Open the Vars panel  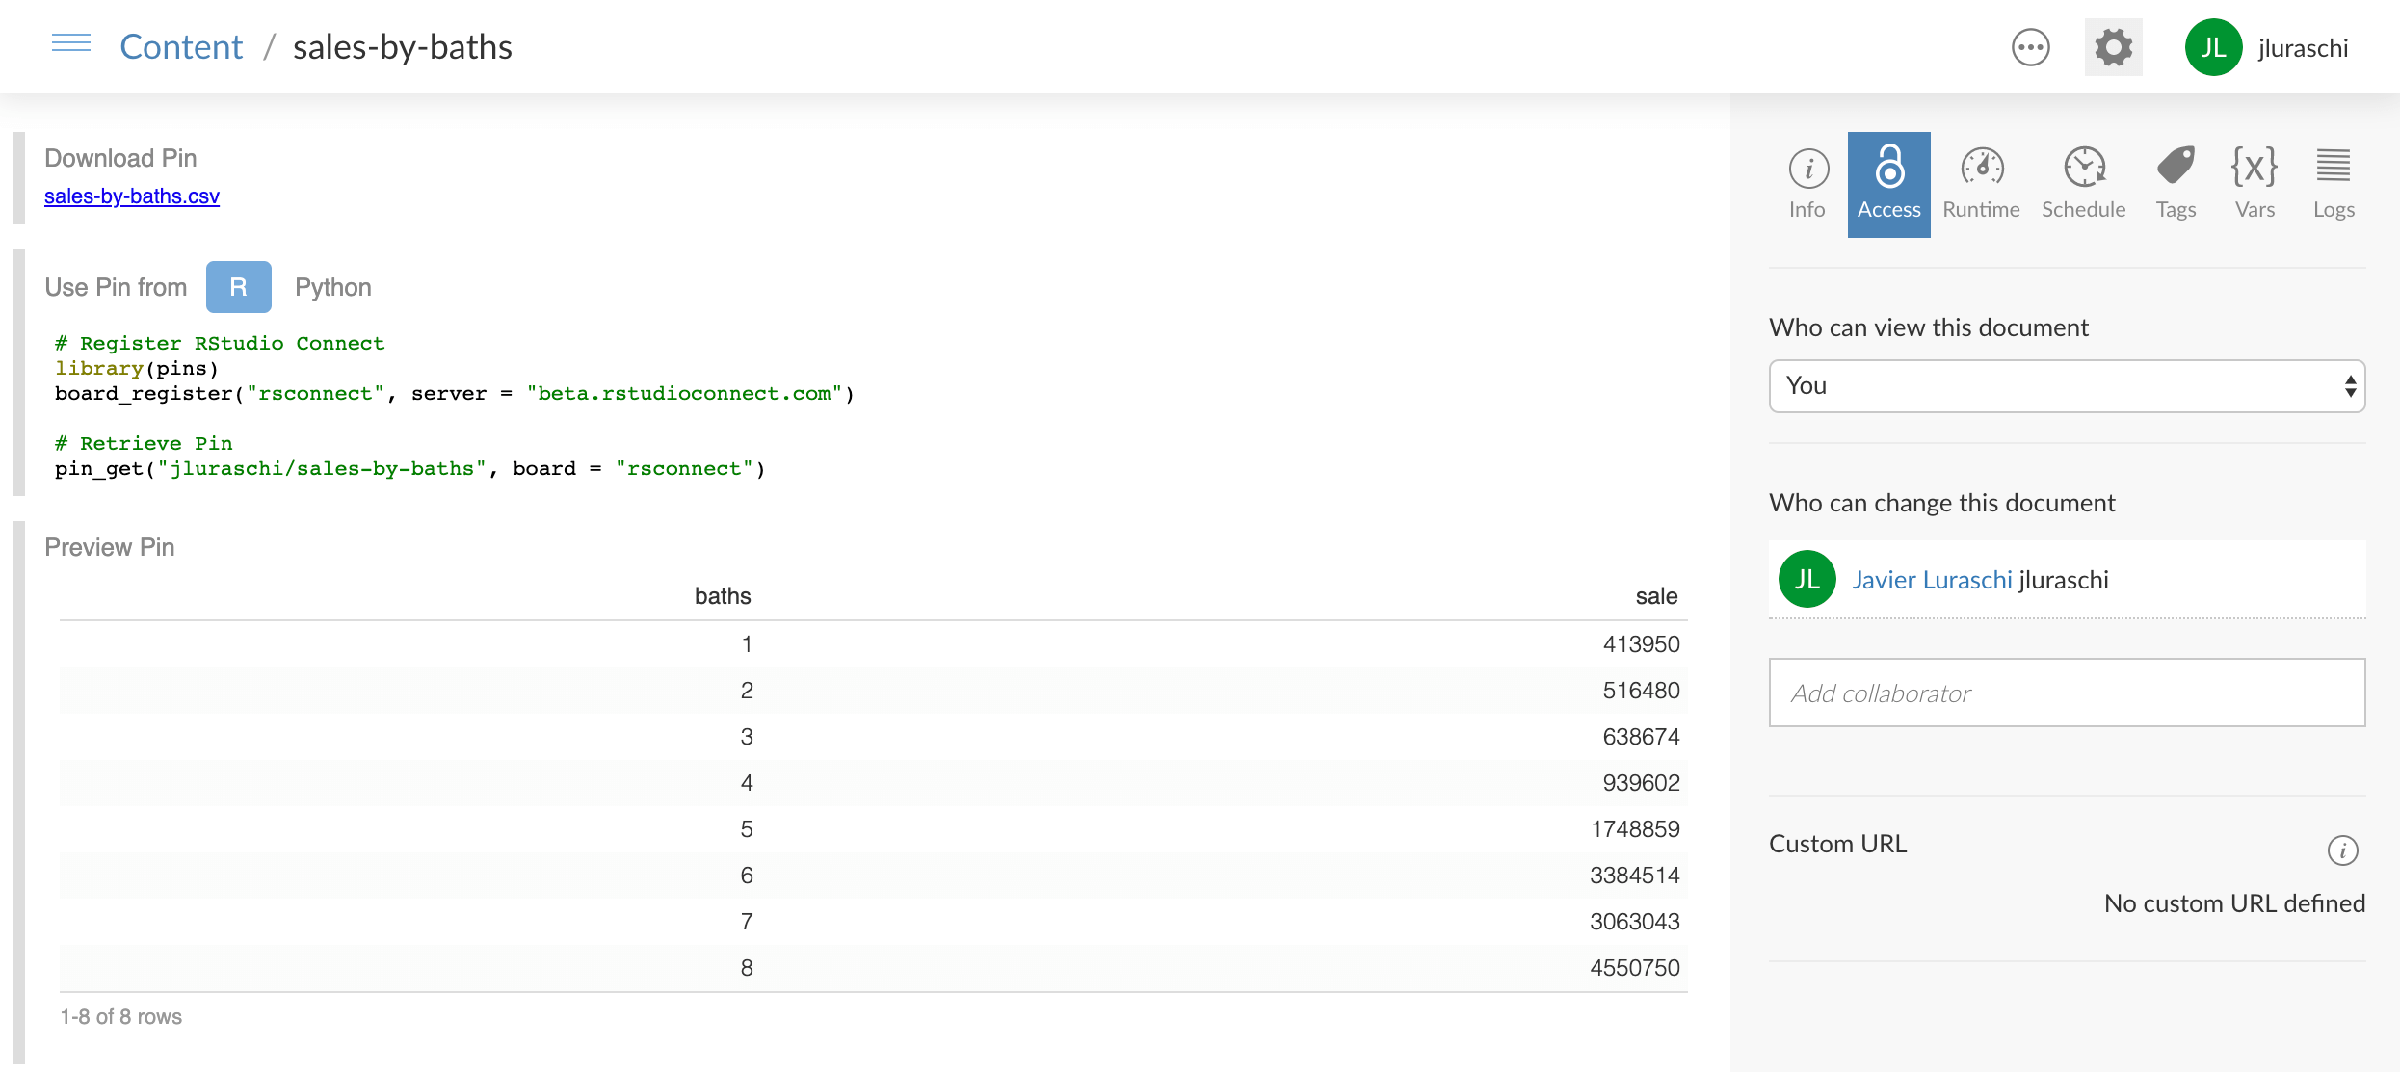pyautogui.click(x=2255, y=183)
